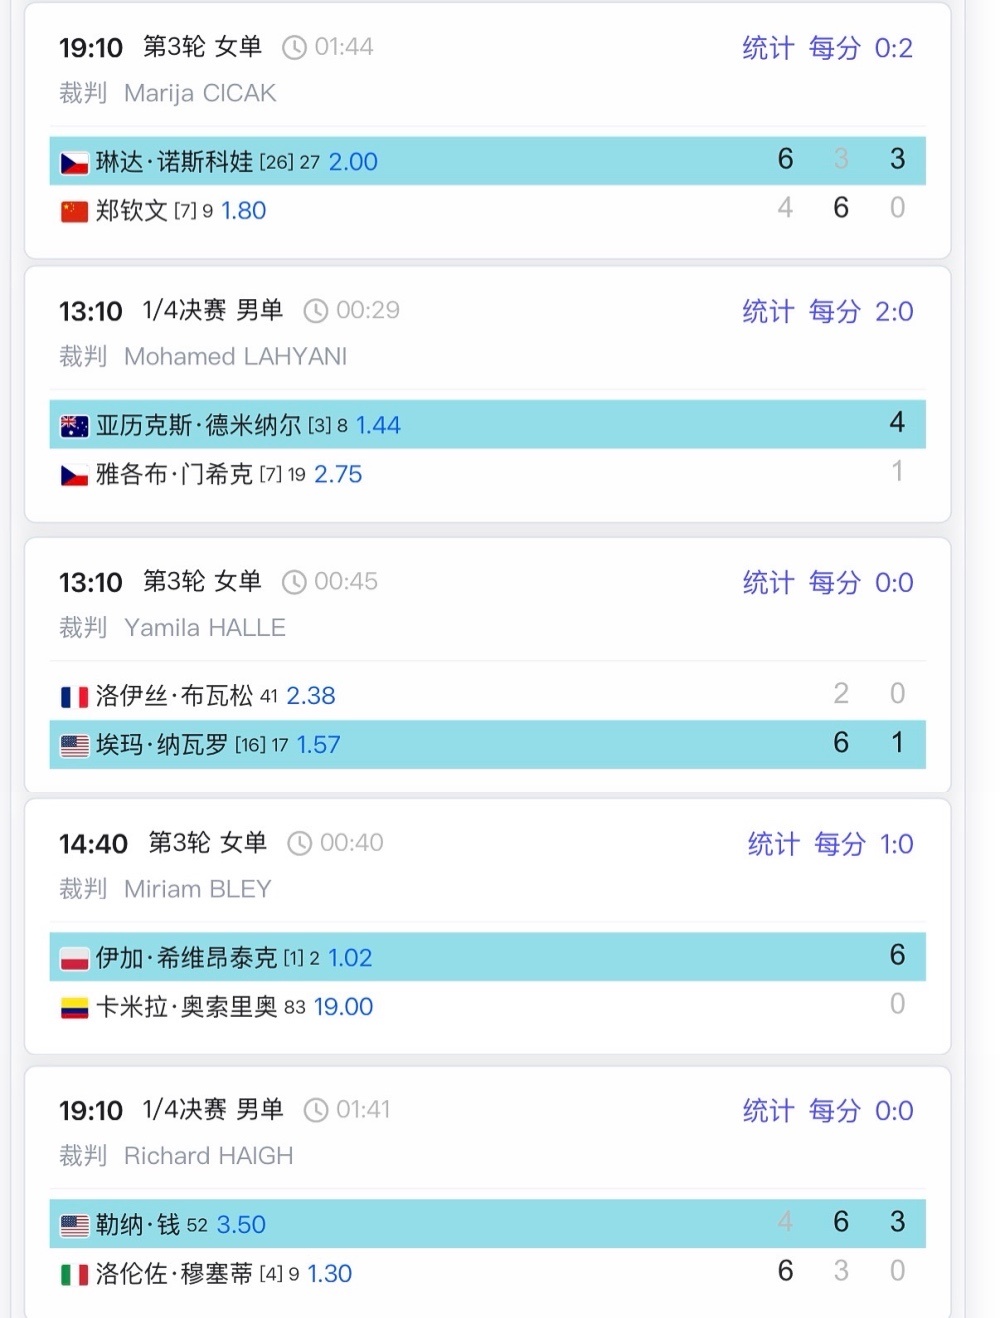Screen dimensions: 1000x1318
Task: Click the China flag beside 郑钦文
Action: [x=74, y=211]
